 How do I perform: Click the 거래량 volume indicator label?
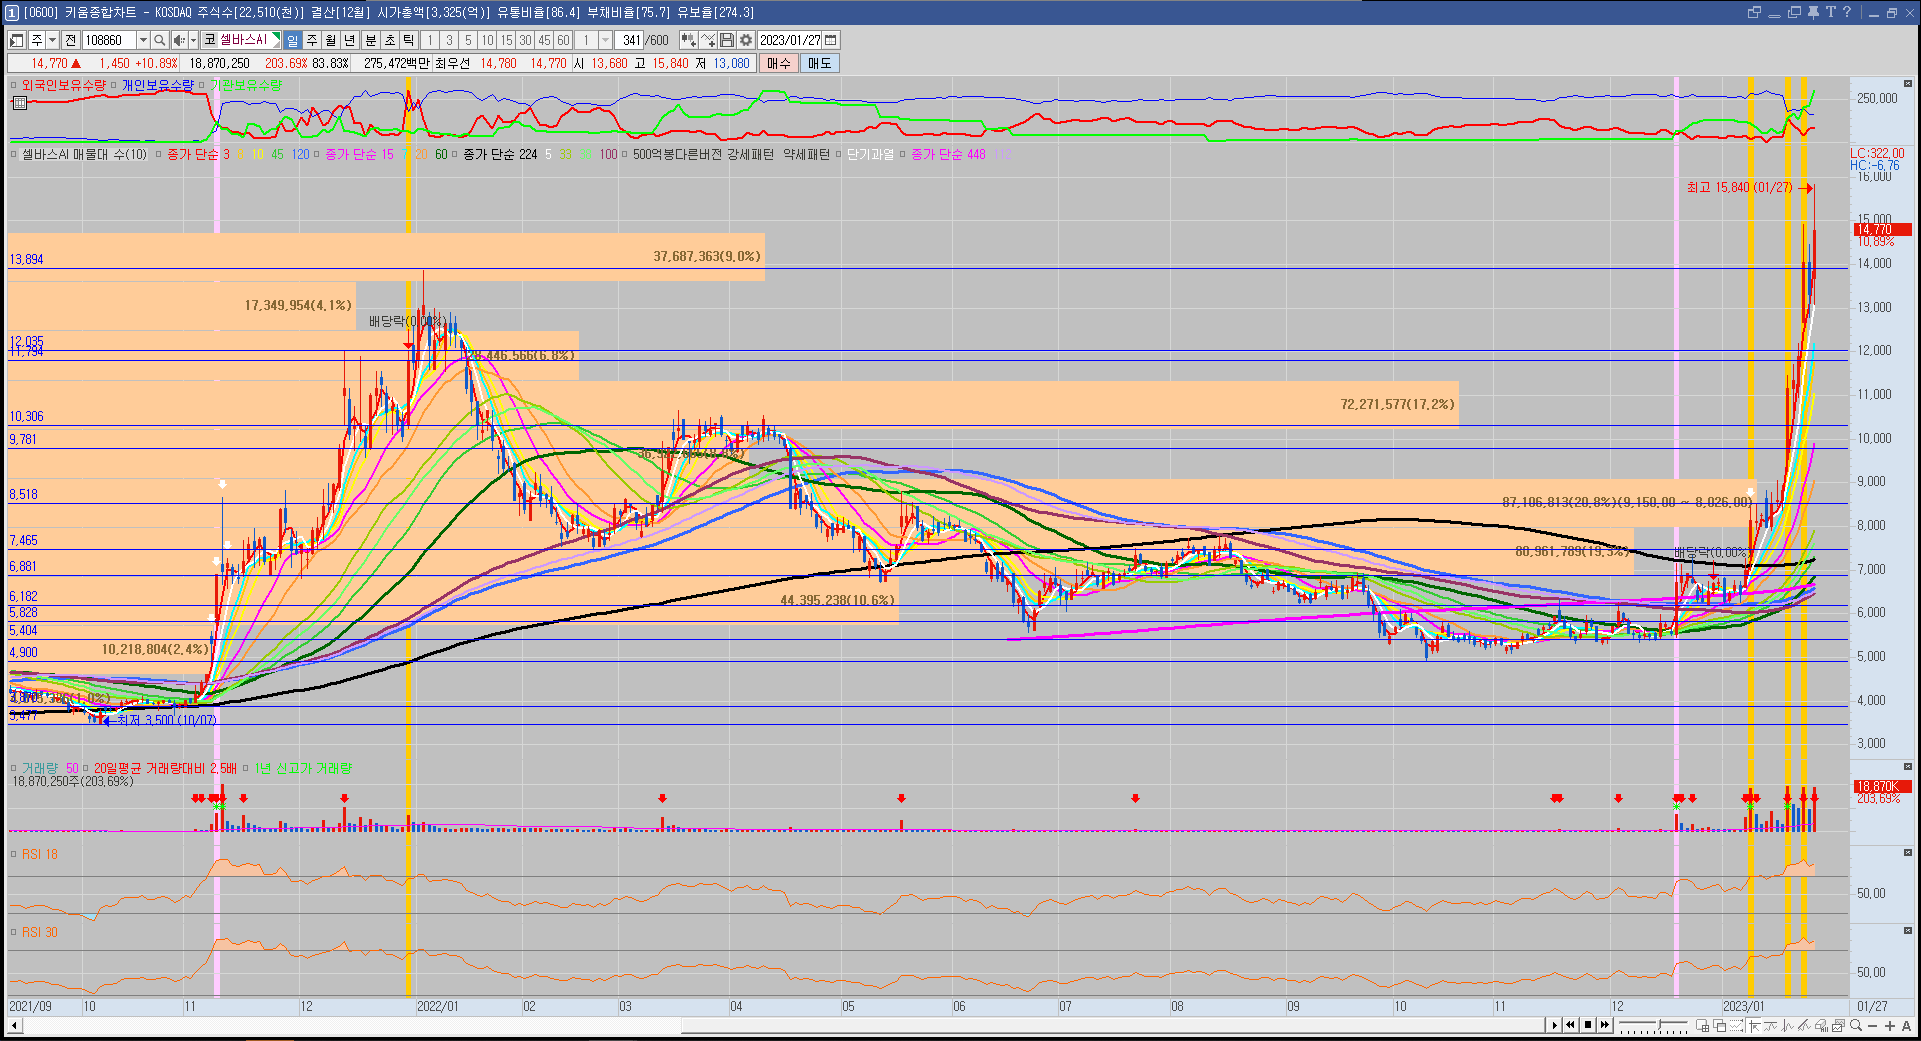[40, 768]
